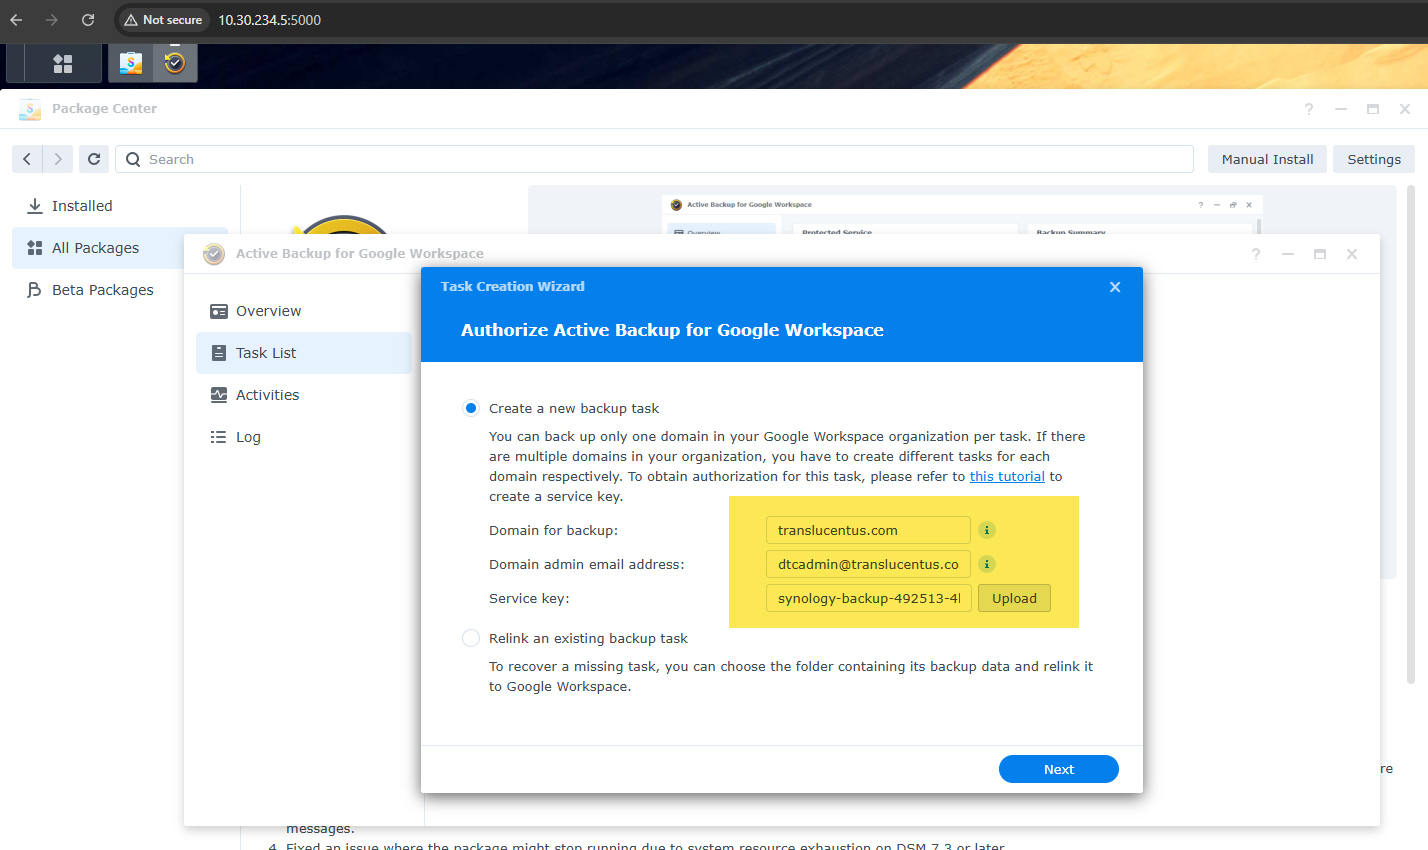Image resolution: width=1428 pixels, height=850 pixels.
Task: Click Package Center forward navigation arrow
Action: (58, 159)
